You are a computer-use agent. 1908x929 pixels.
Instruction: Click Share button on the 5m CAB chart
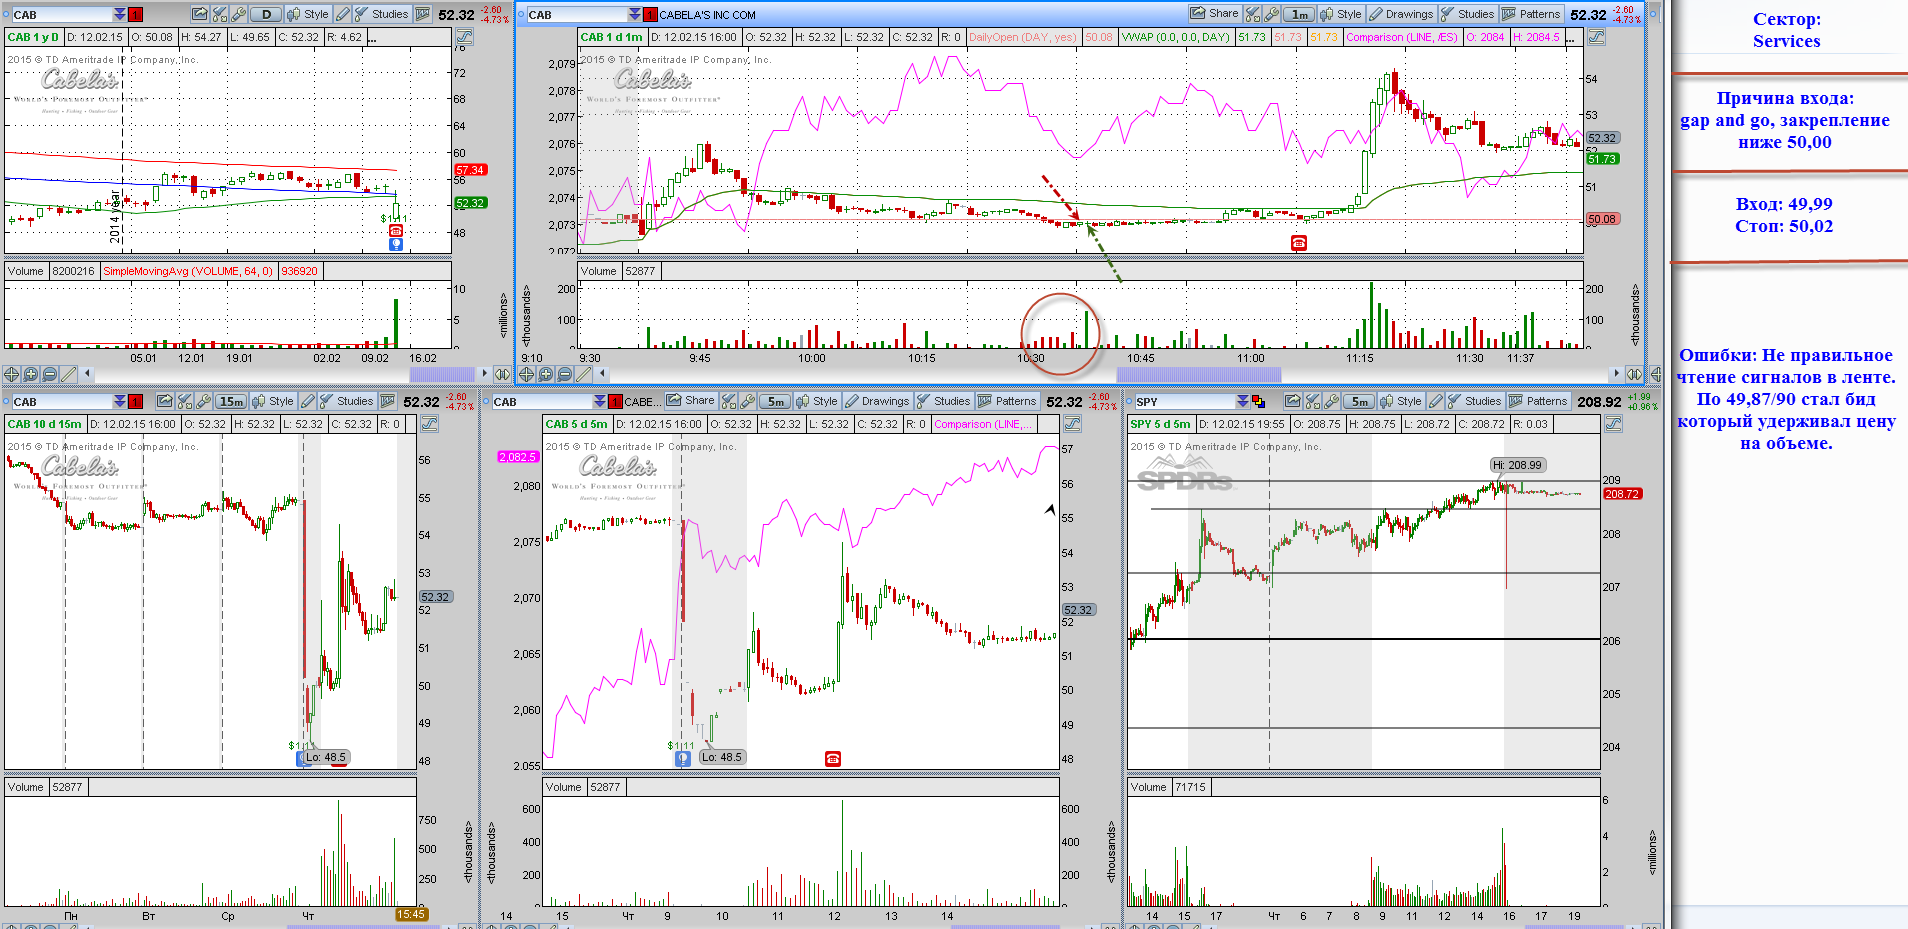691,401
